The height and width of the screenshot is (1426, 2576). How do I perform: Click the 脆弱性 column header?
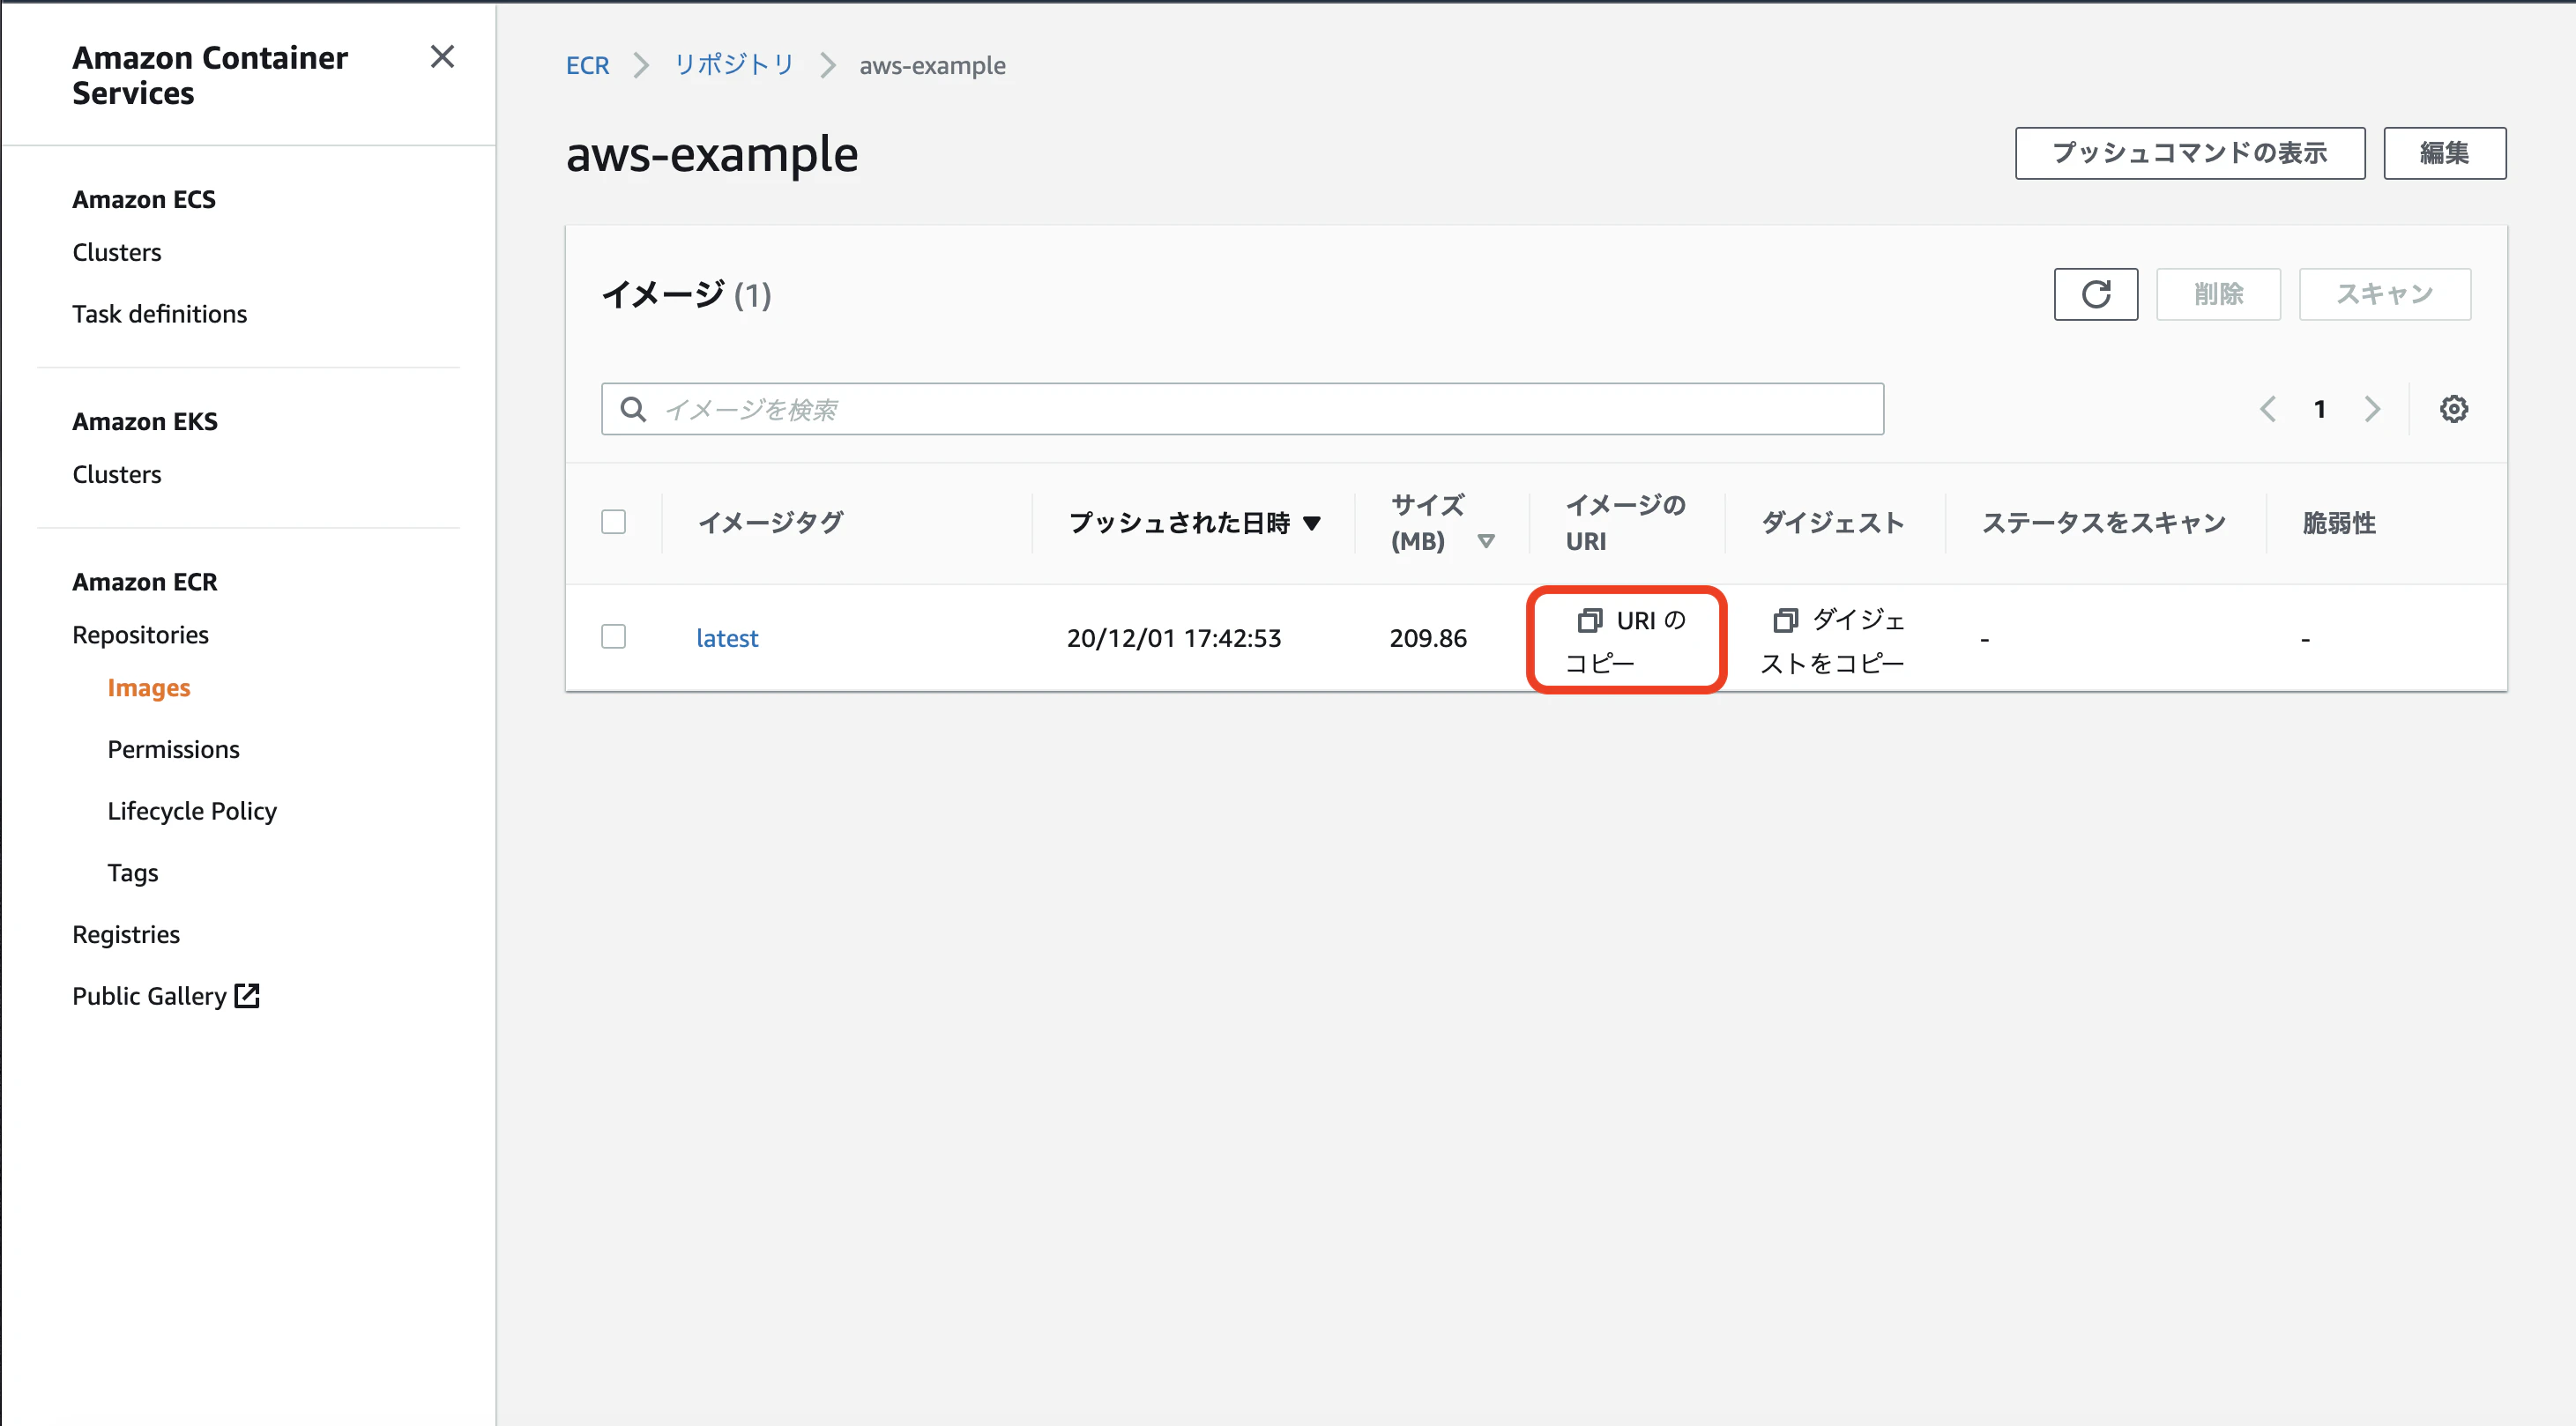tap(2338, 522)
